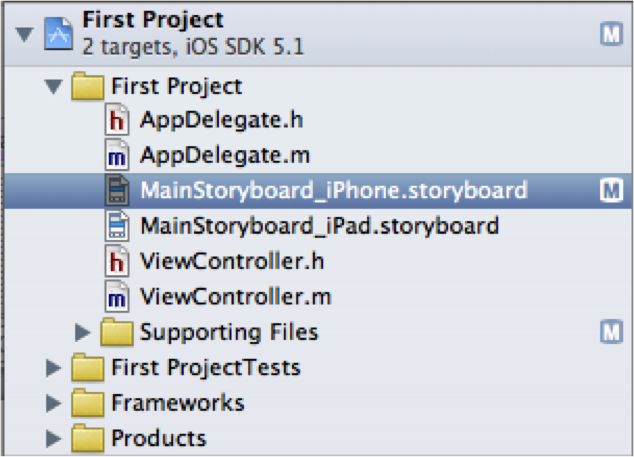Screen dimensions: 634x457
Task: Click the modified badge on MainStoryboard_iPhone row
Action: [x=610, y=190]
